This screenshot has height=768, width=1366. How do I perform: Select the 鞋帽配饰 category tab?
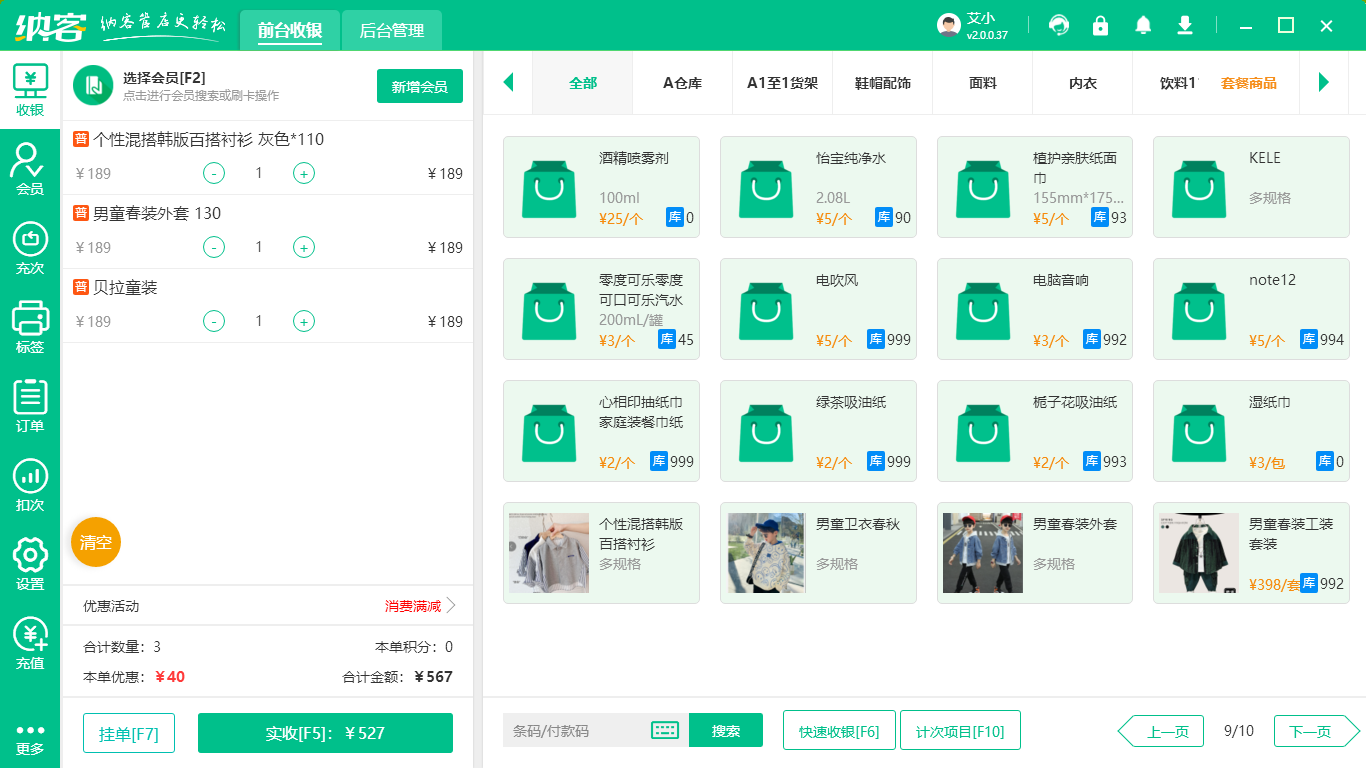883,83
